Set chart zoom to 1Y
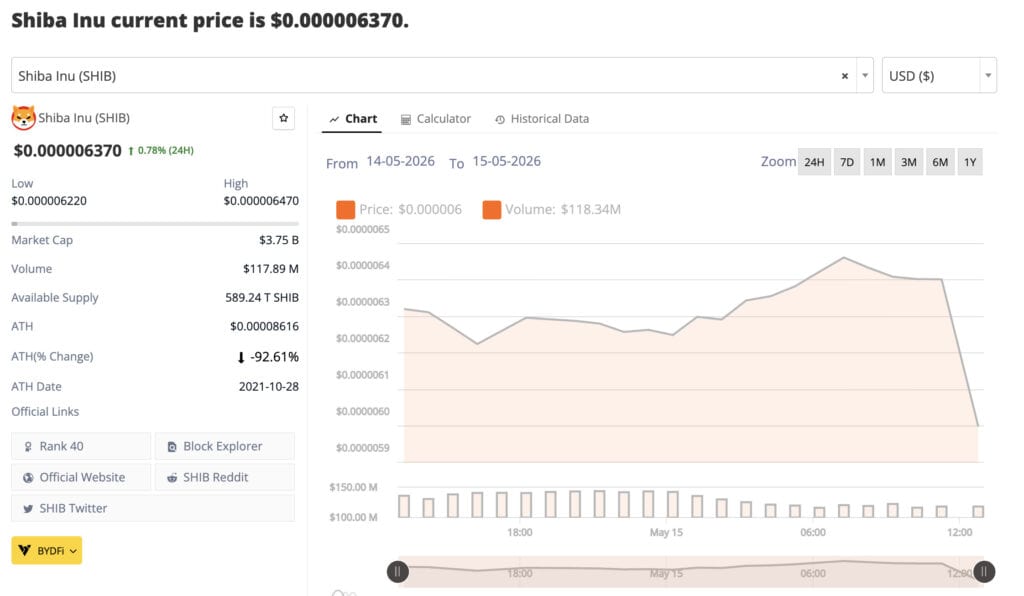This screenshot has height=596, width=1024. (970, 162)
